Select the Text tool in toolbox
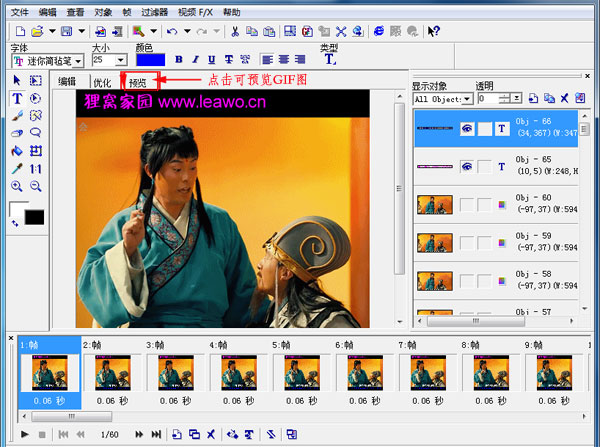600x447 pixels. point(17,98)
